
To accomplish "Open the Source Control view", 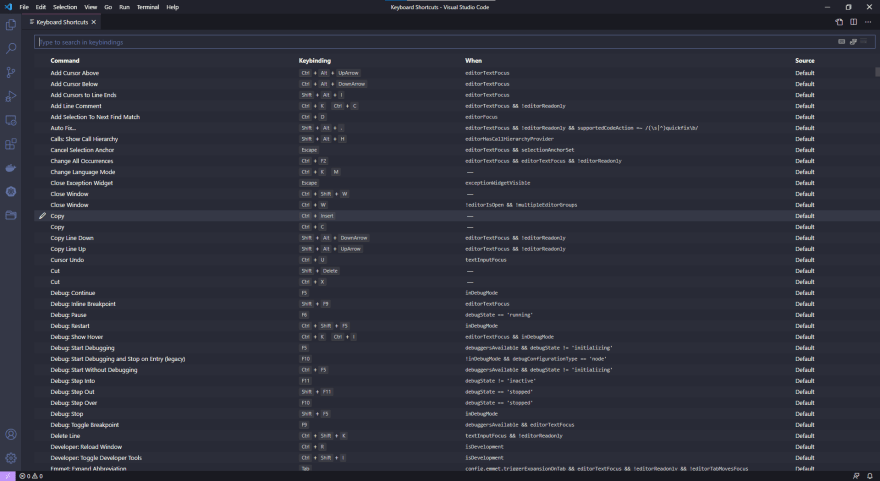I will coord(11,72).
